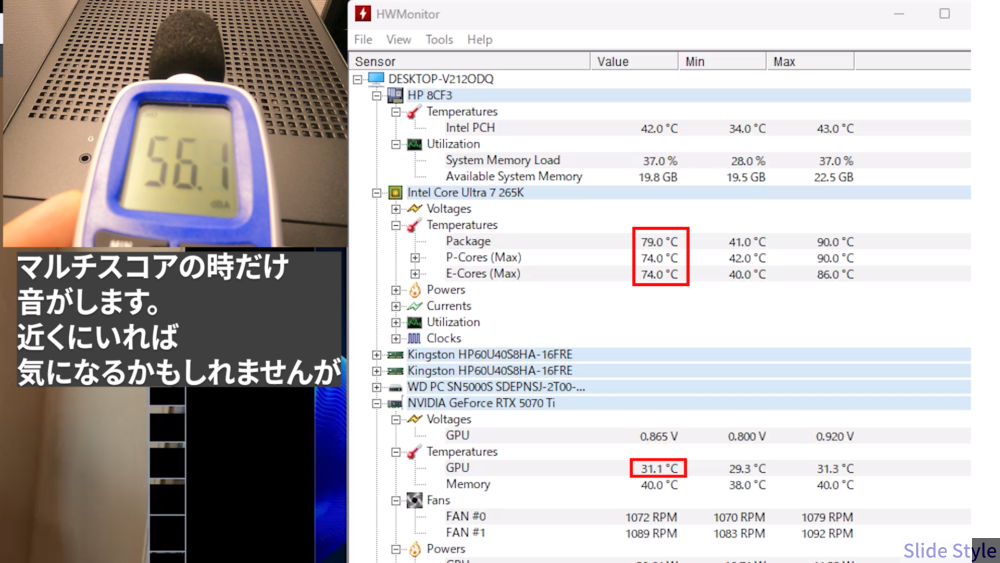Click the Intel Core Ultra 7 CPU icon
Screen dimensions: 1000x563
click(395, 193)
